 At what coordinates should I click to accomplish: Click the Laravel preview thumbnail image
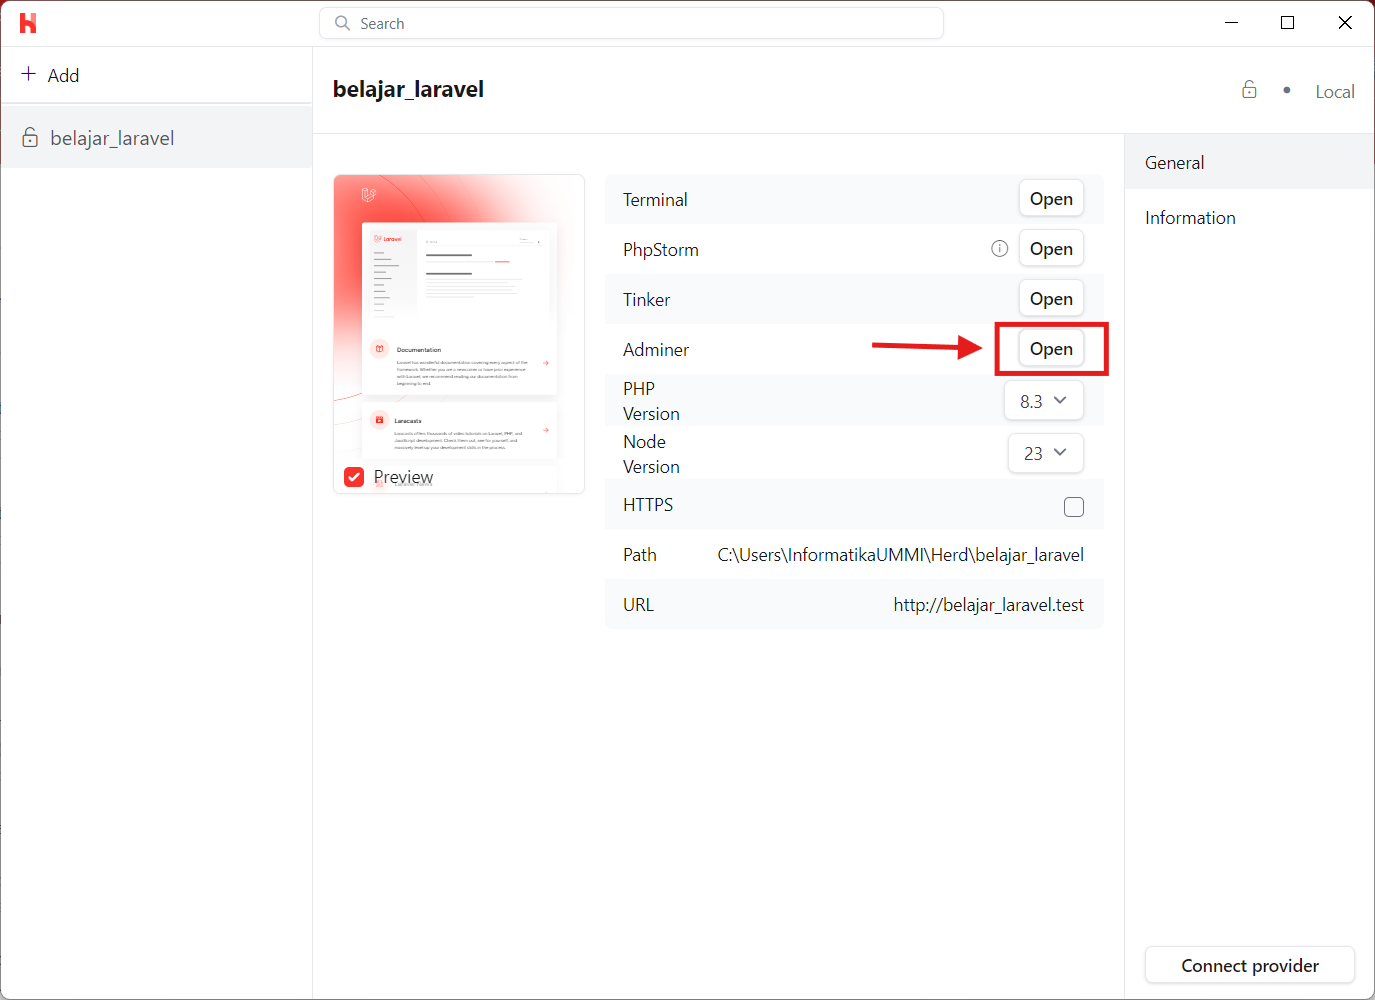coord(458,310)
